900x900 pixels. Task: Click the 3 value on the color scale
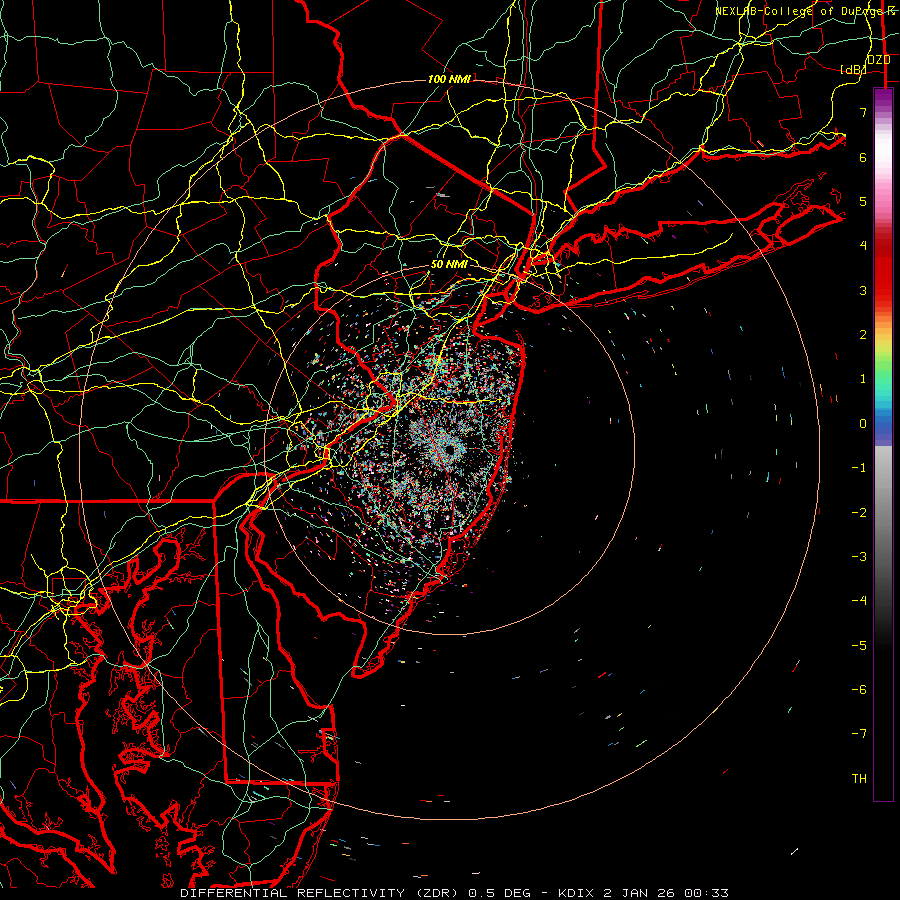pyautogui.click(x=863, y=290)
